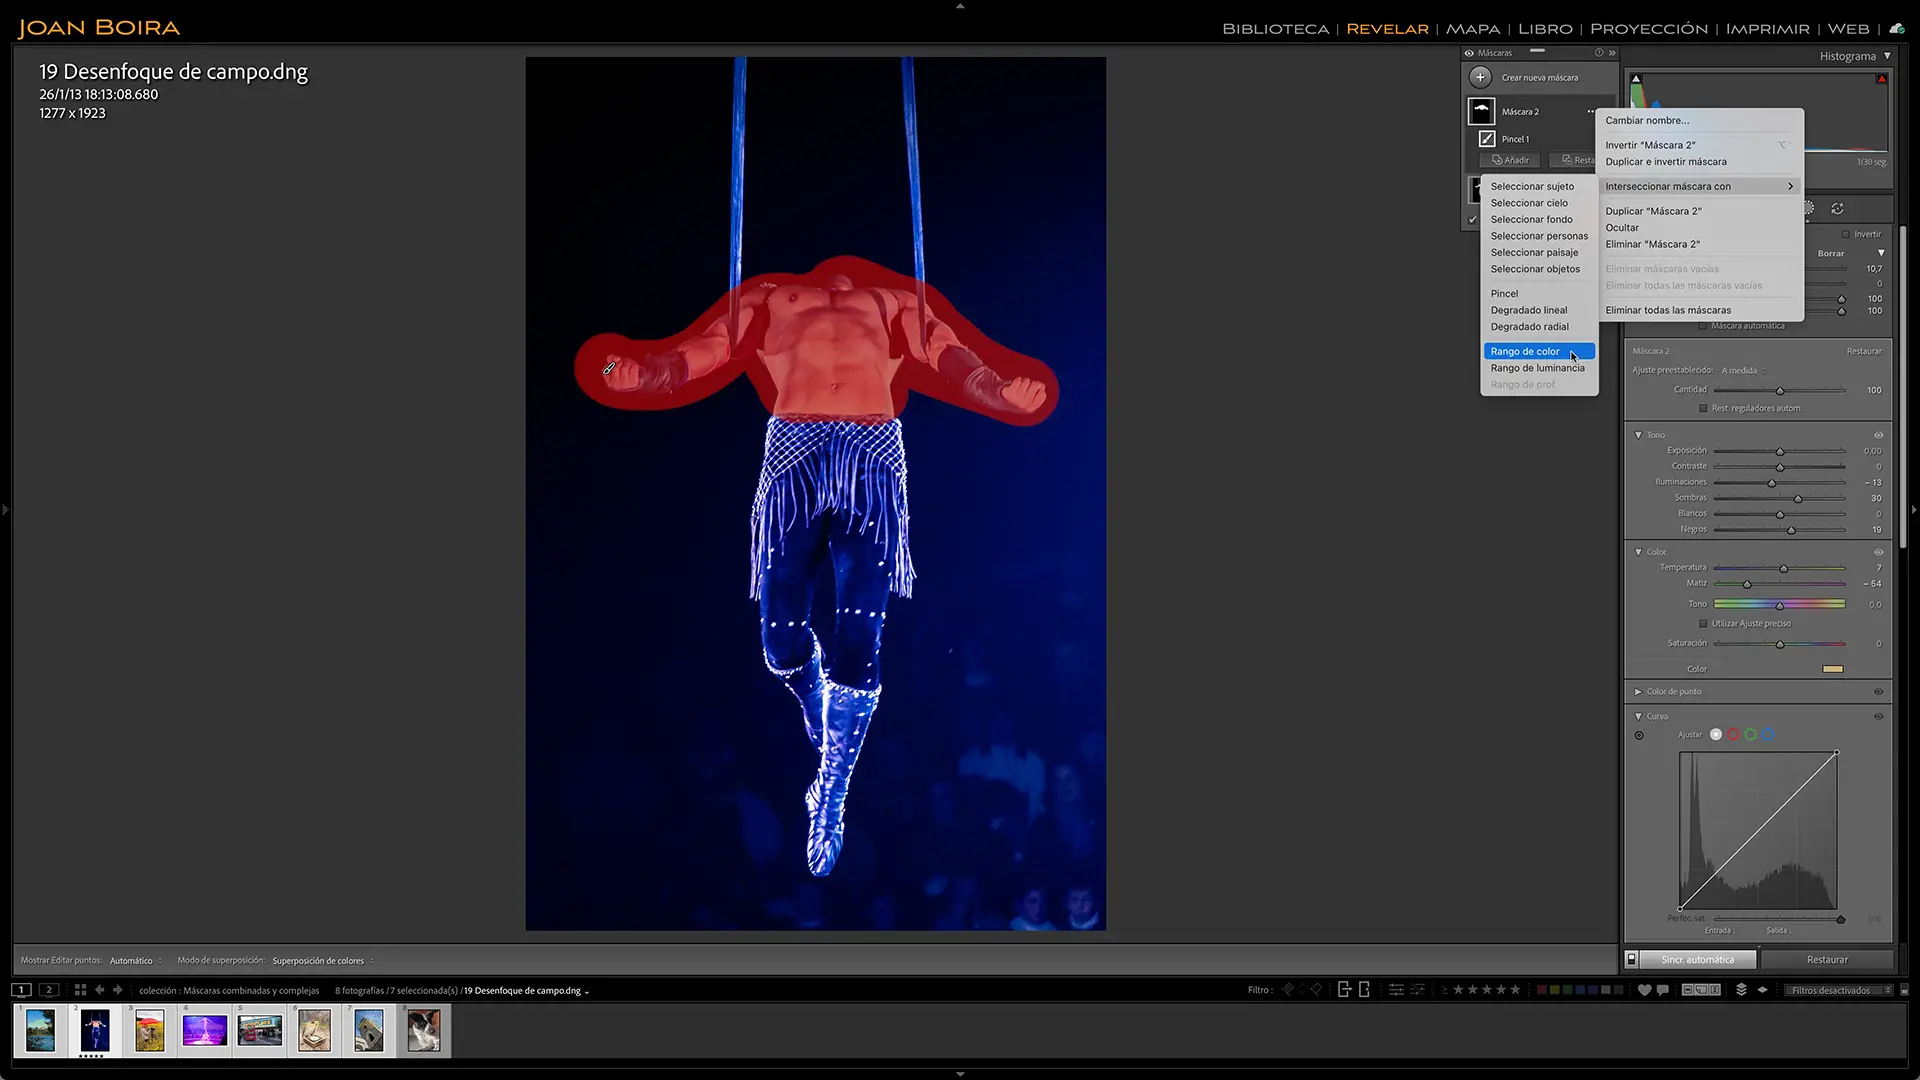Toggle the Máscaras panel eye visibility
The height and width of the screenshot is (1080, 1920).
[x=1469, y=53]
